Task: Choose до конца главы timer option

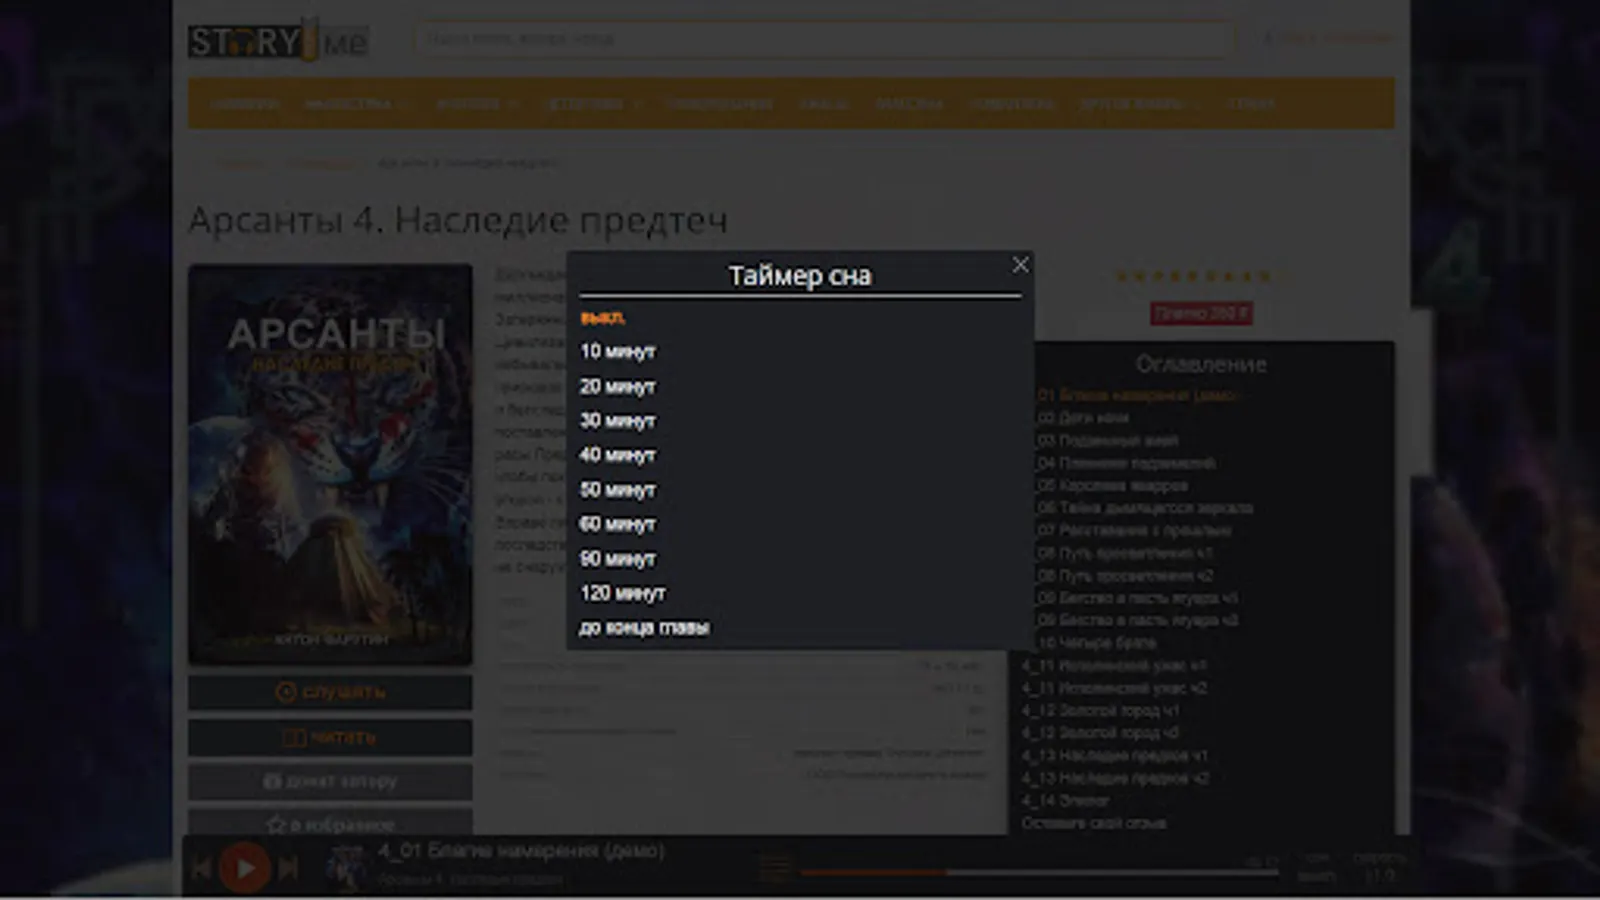Action: click(645, 628)
